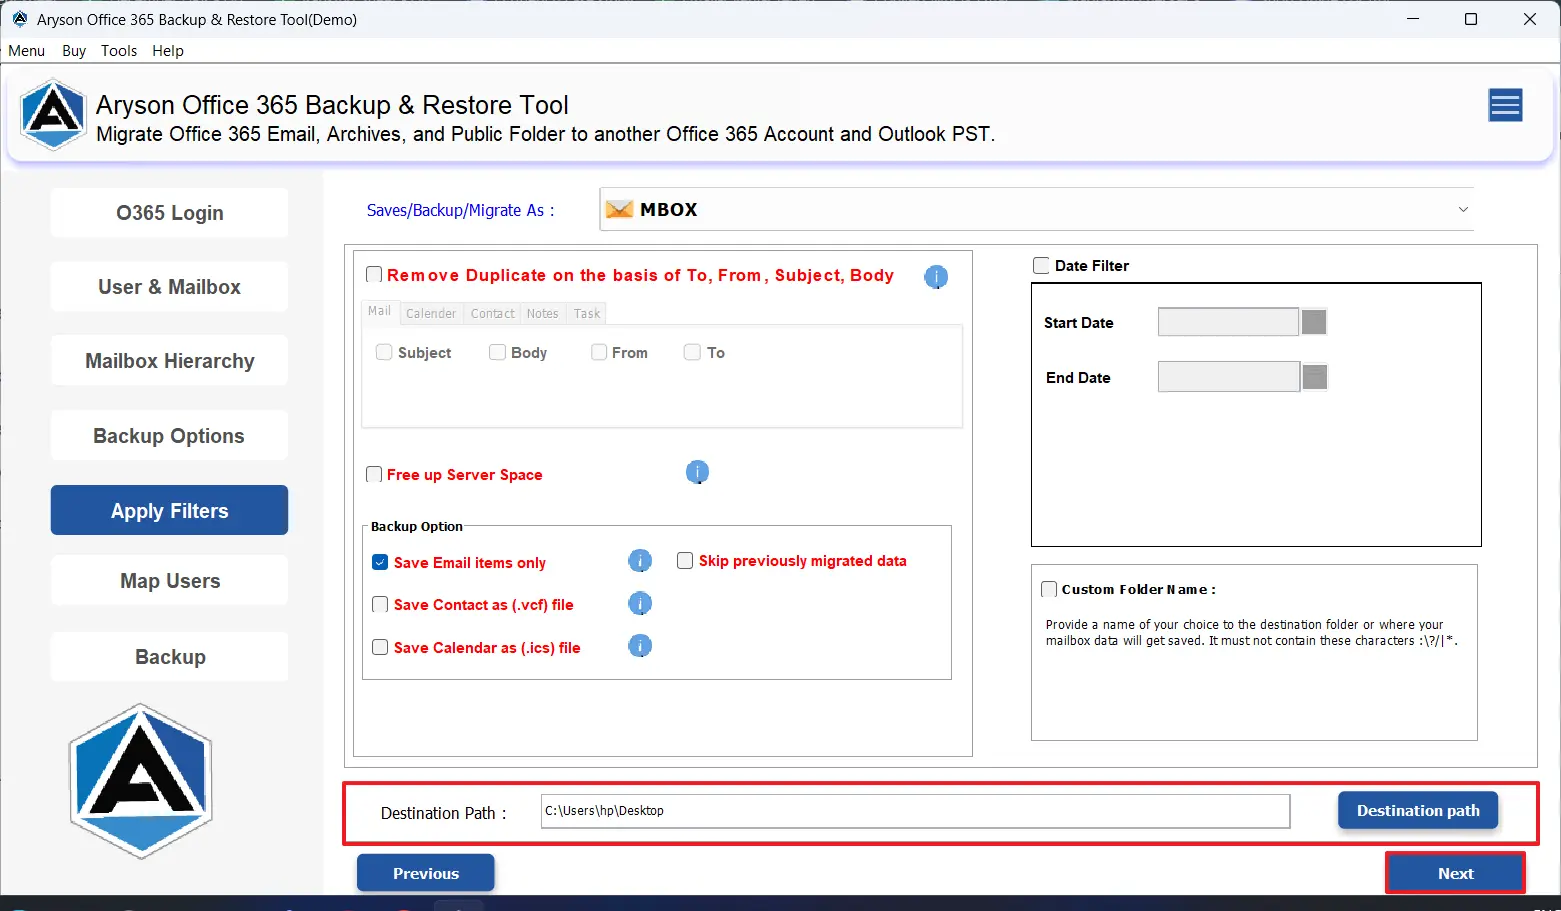
Task: Click the Aryson hexagon logo in the sidebar
Action: 140,781
